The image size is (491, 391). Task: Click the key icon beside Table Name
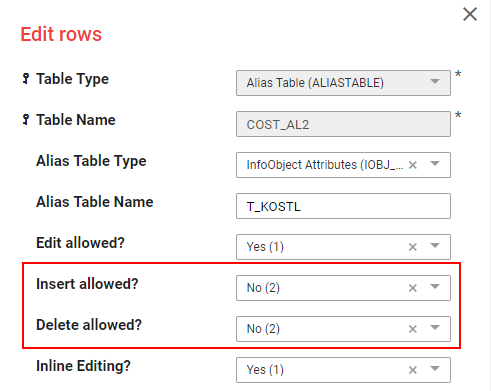click(26, 120)
